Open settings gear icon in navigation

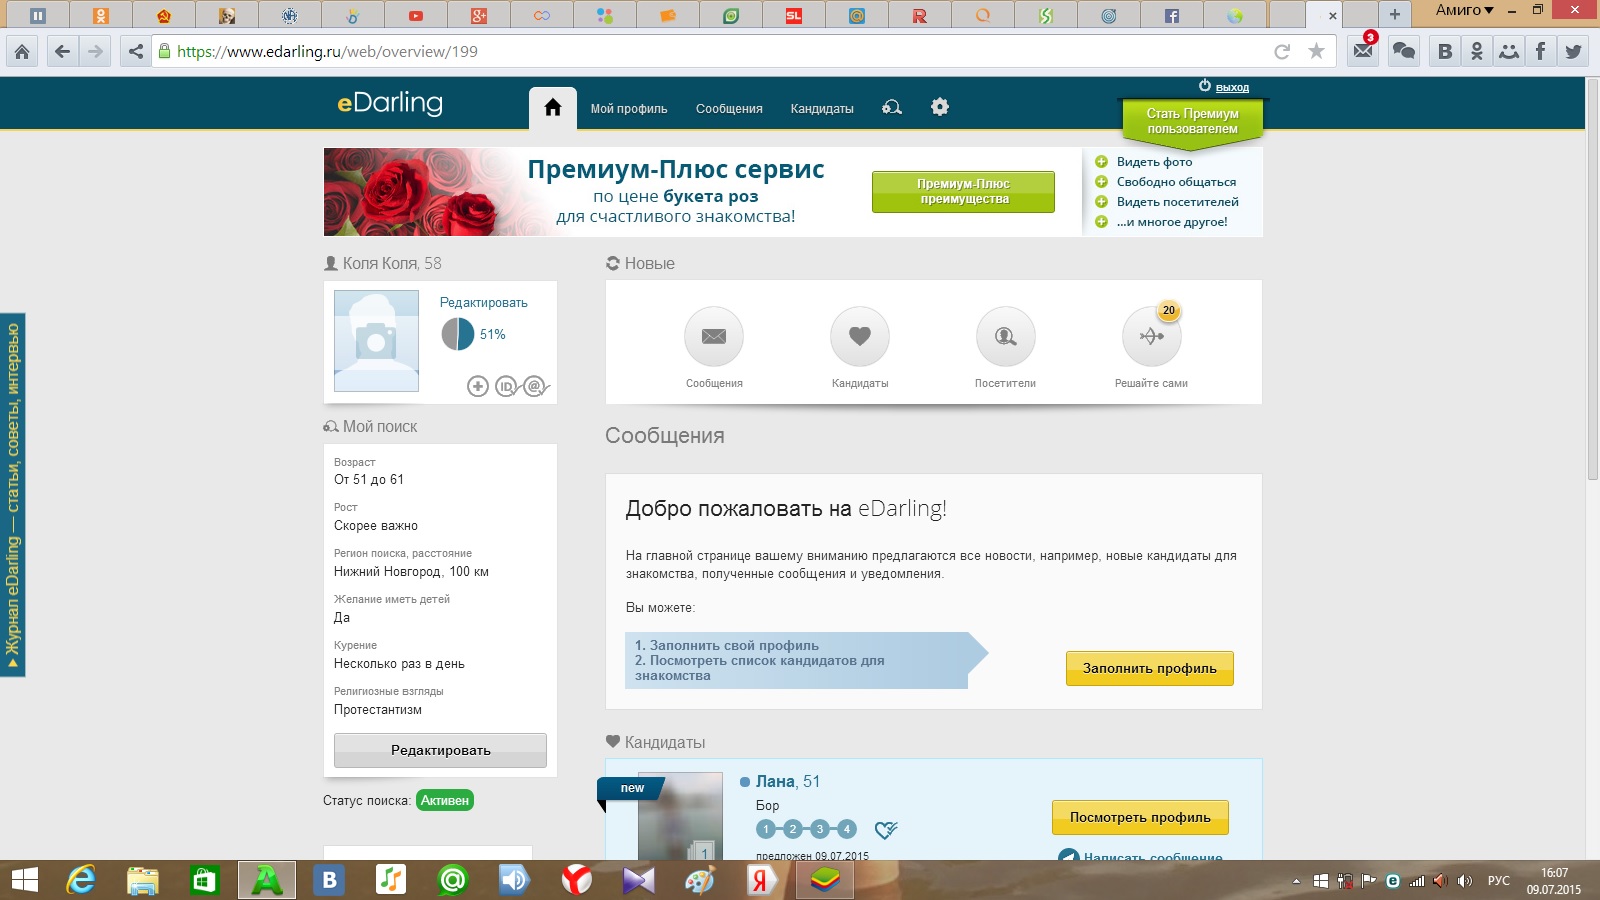click(939, 107)
